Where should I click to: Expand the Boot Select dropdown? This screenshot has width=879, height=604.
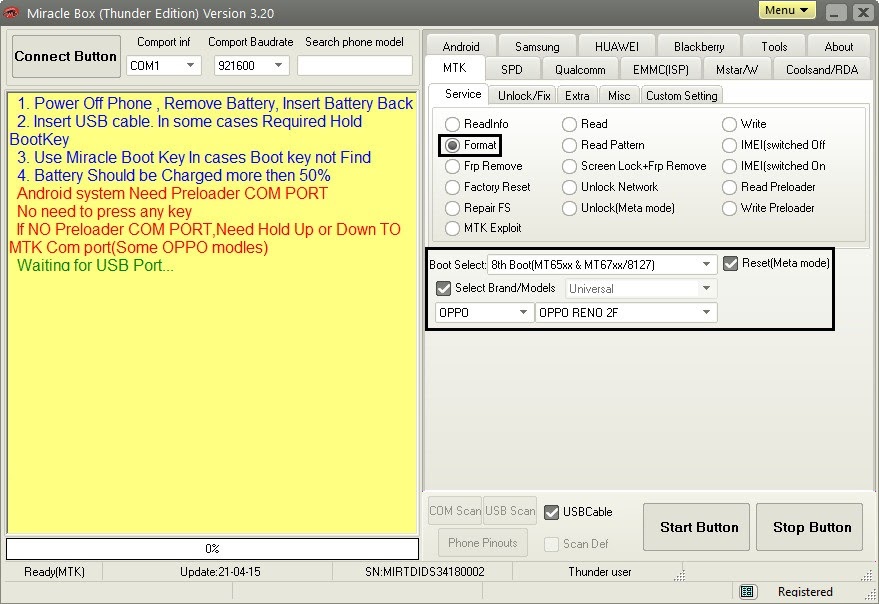602,264
